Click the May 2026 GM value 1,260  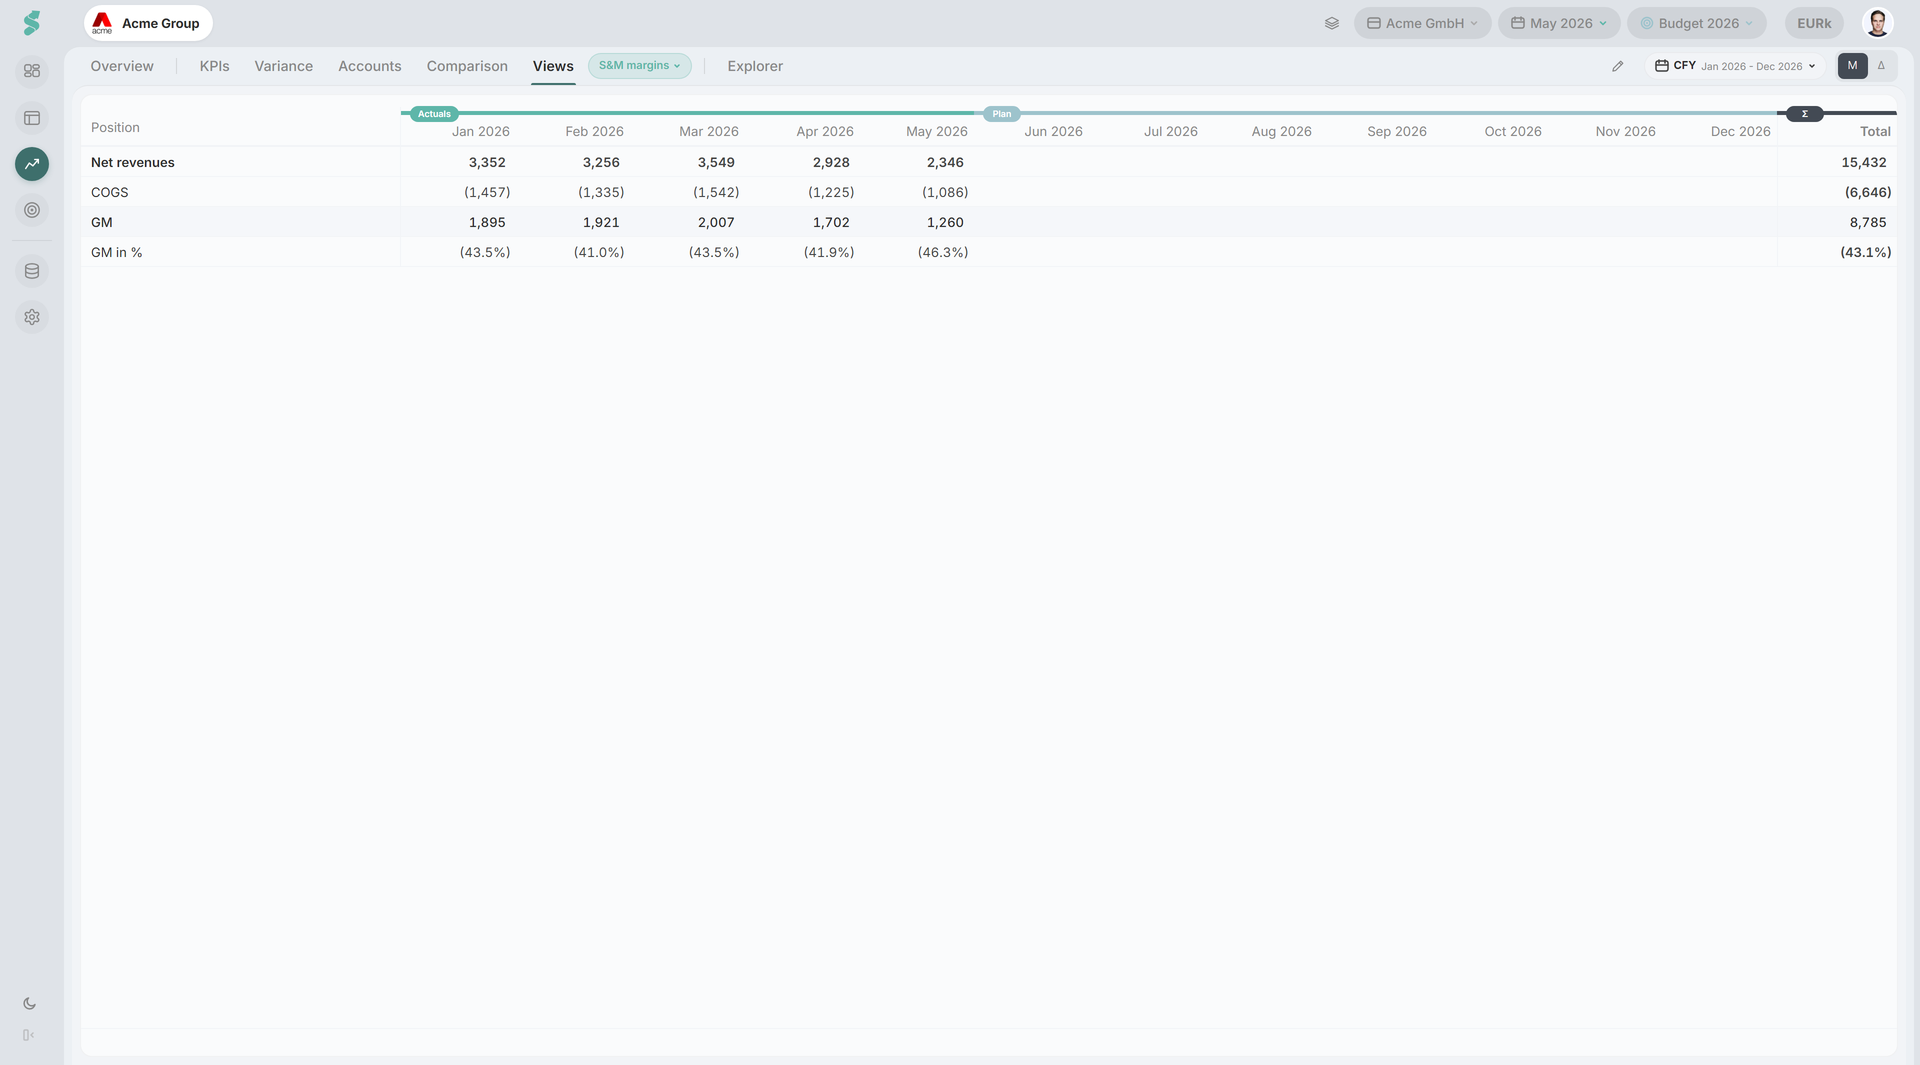coord(945,222)
